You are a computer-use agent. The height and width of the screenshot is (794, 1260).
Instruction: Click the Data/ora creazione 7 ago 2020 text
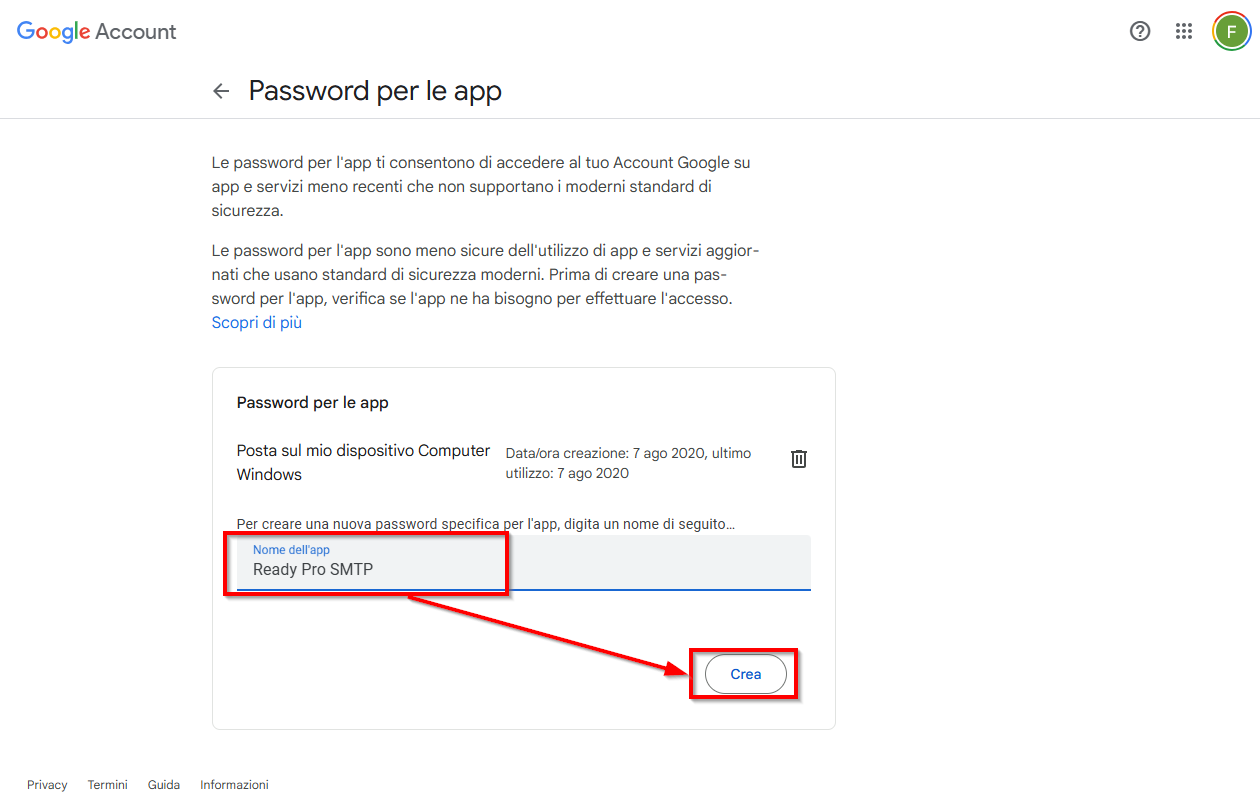pyautogui.click(x=628, y=463)
